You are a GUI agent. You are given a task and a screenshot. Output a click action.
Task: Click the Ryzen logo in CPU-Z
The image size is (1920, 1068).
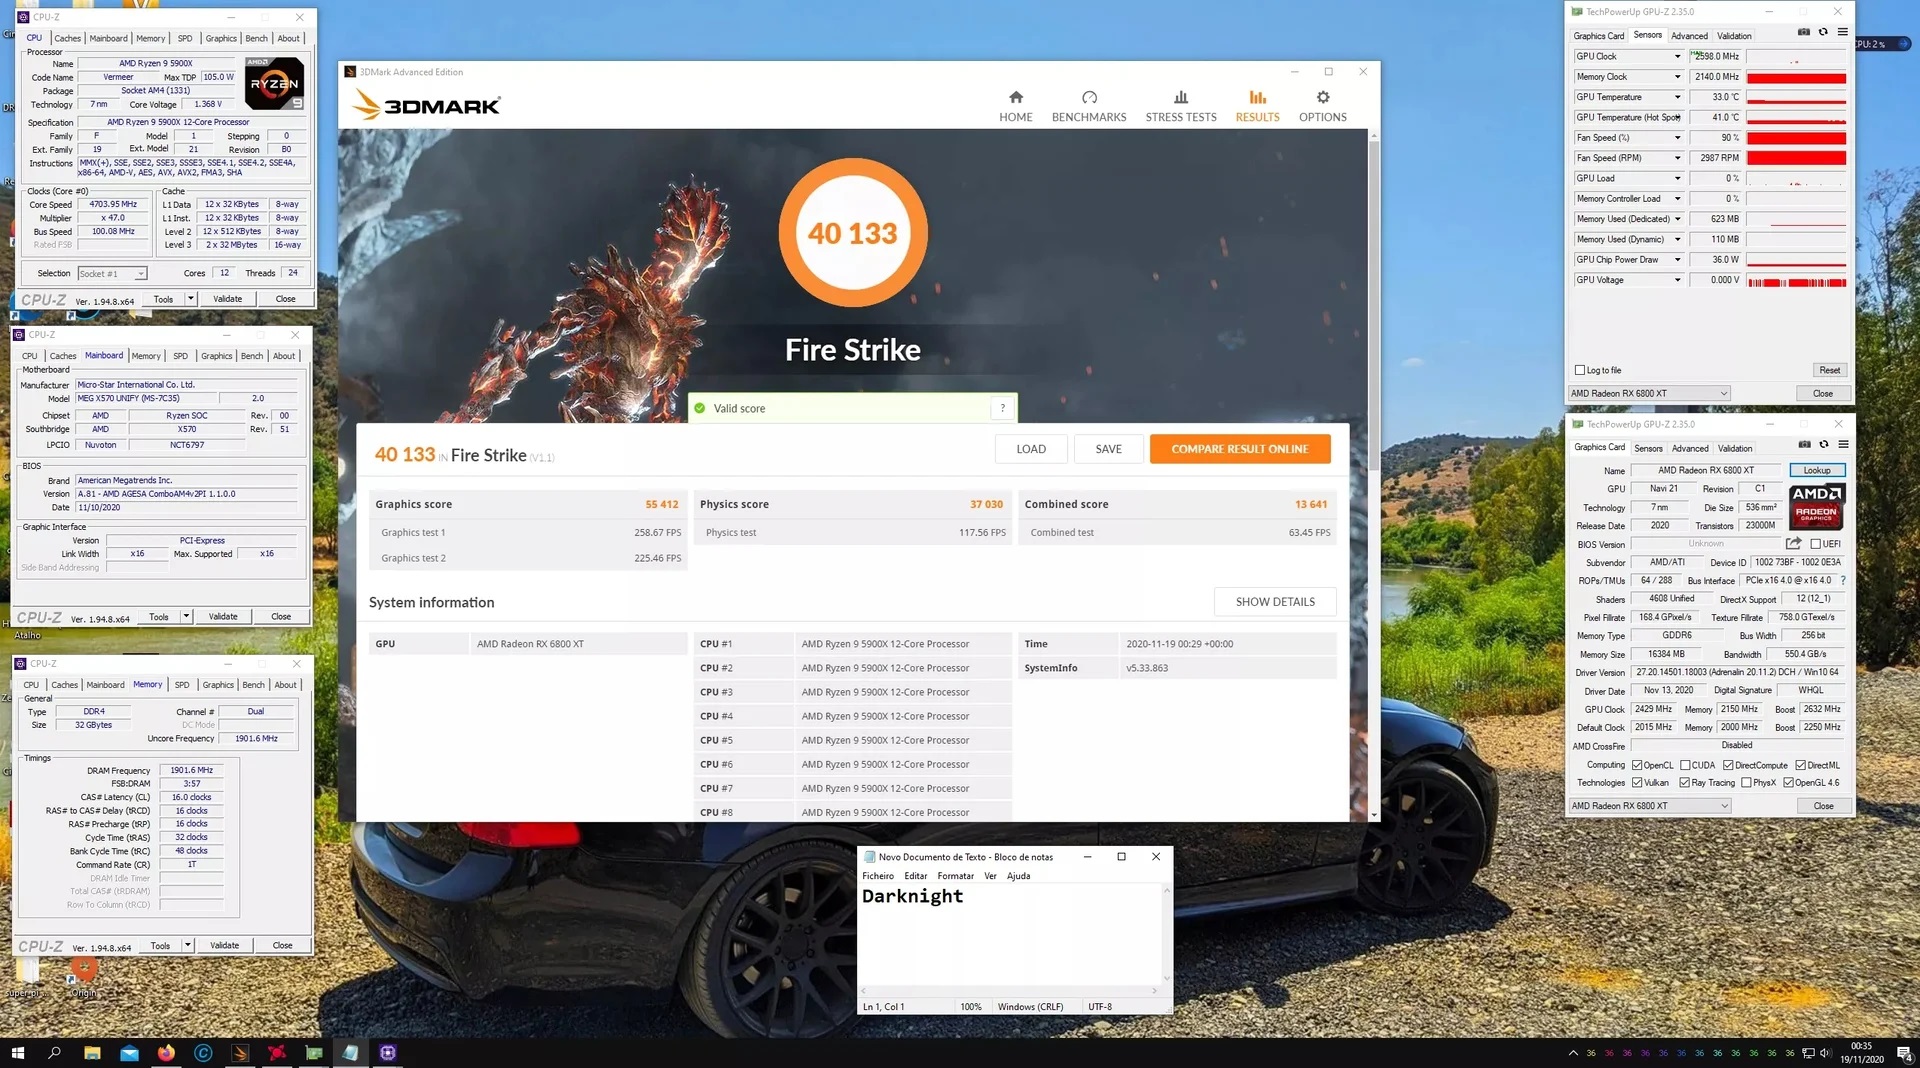(274, 83)
